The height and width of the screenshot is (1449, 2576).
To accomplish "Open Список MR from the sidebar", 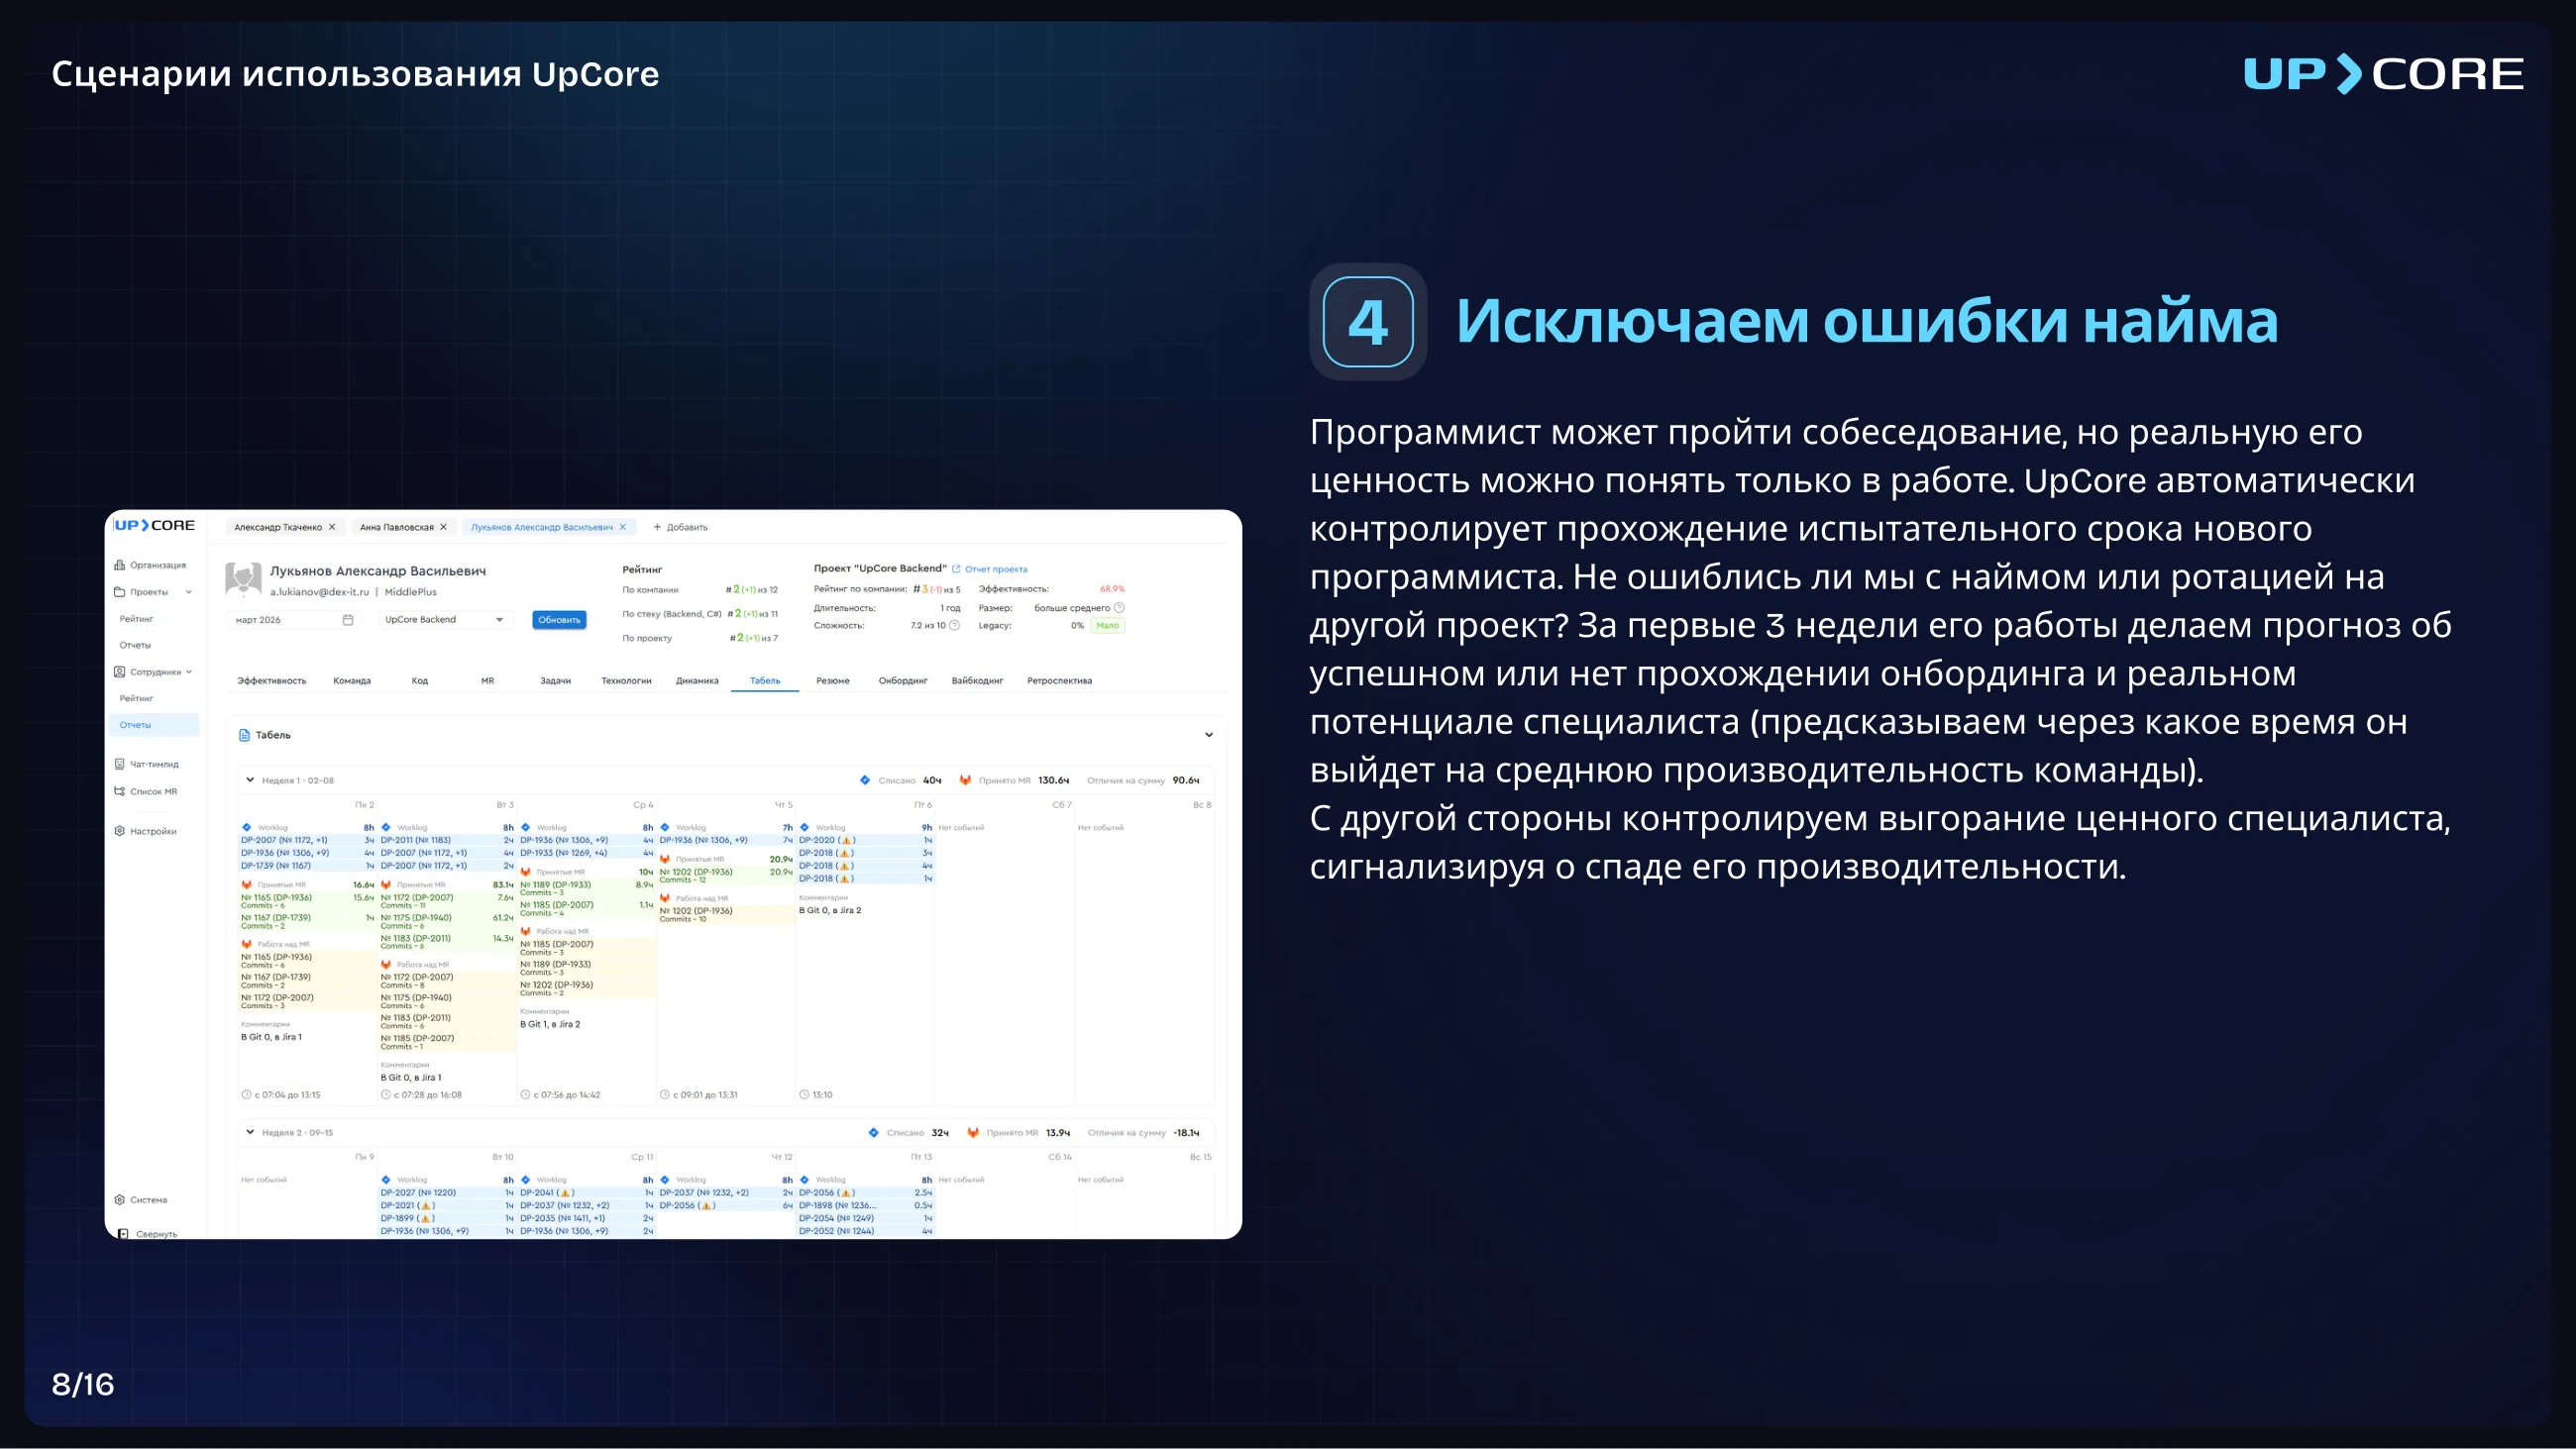I will [146, 791].
